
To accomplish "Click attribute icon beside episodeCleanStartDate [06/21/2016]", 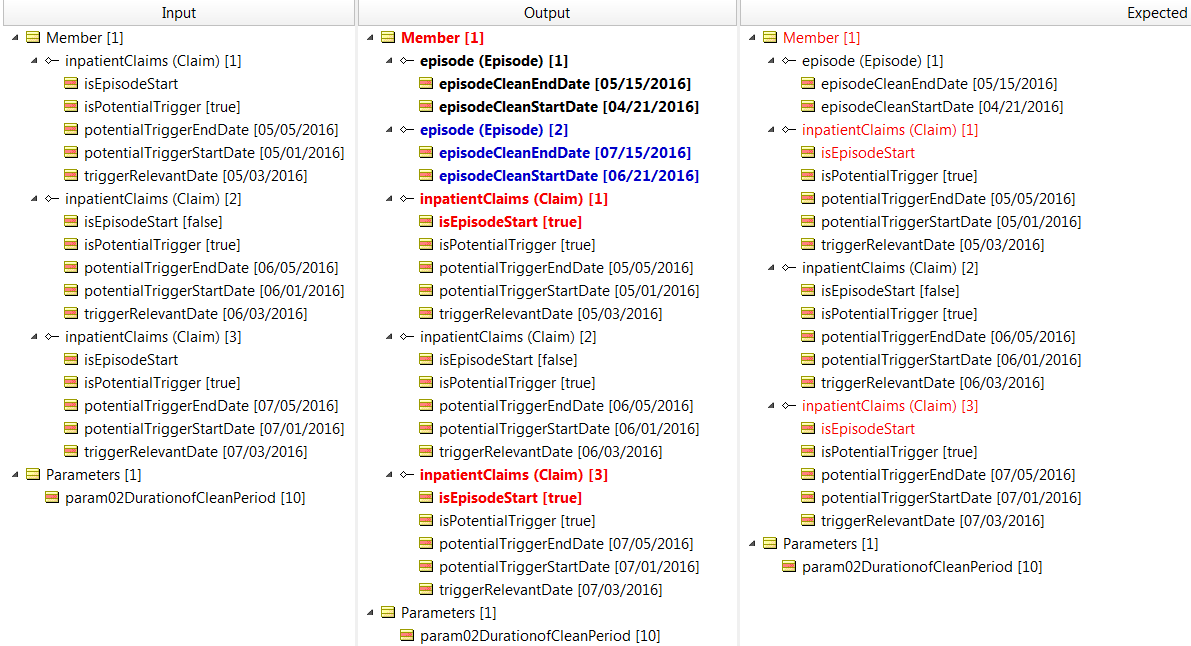I will (425, 176).
